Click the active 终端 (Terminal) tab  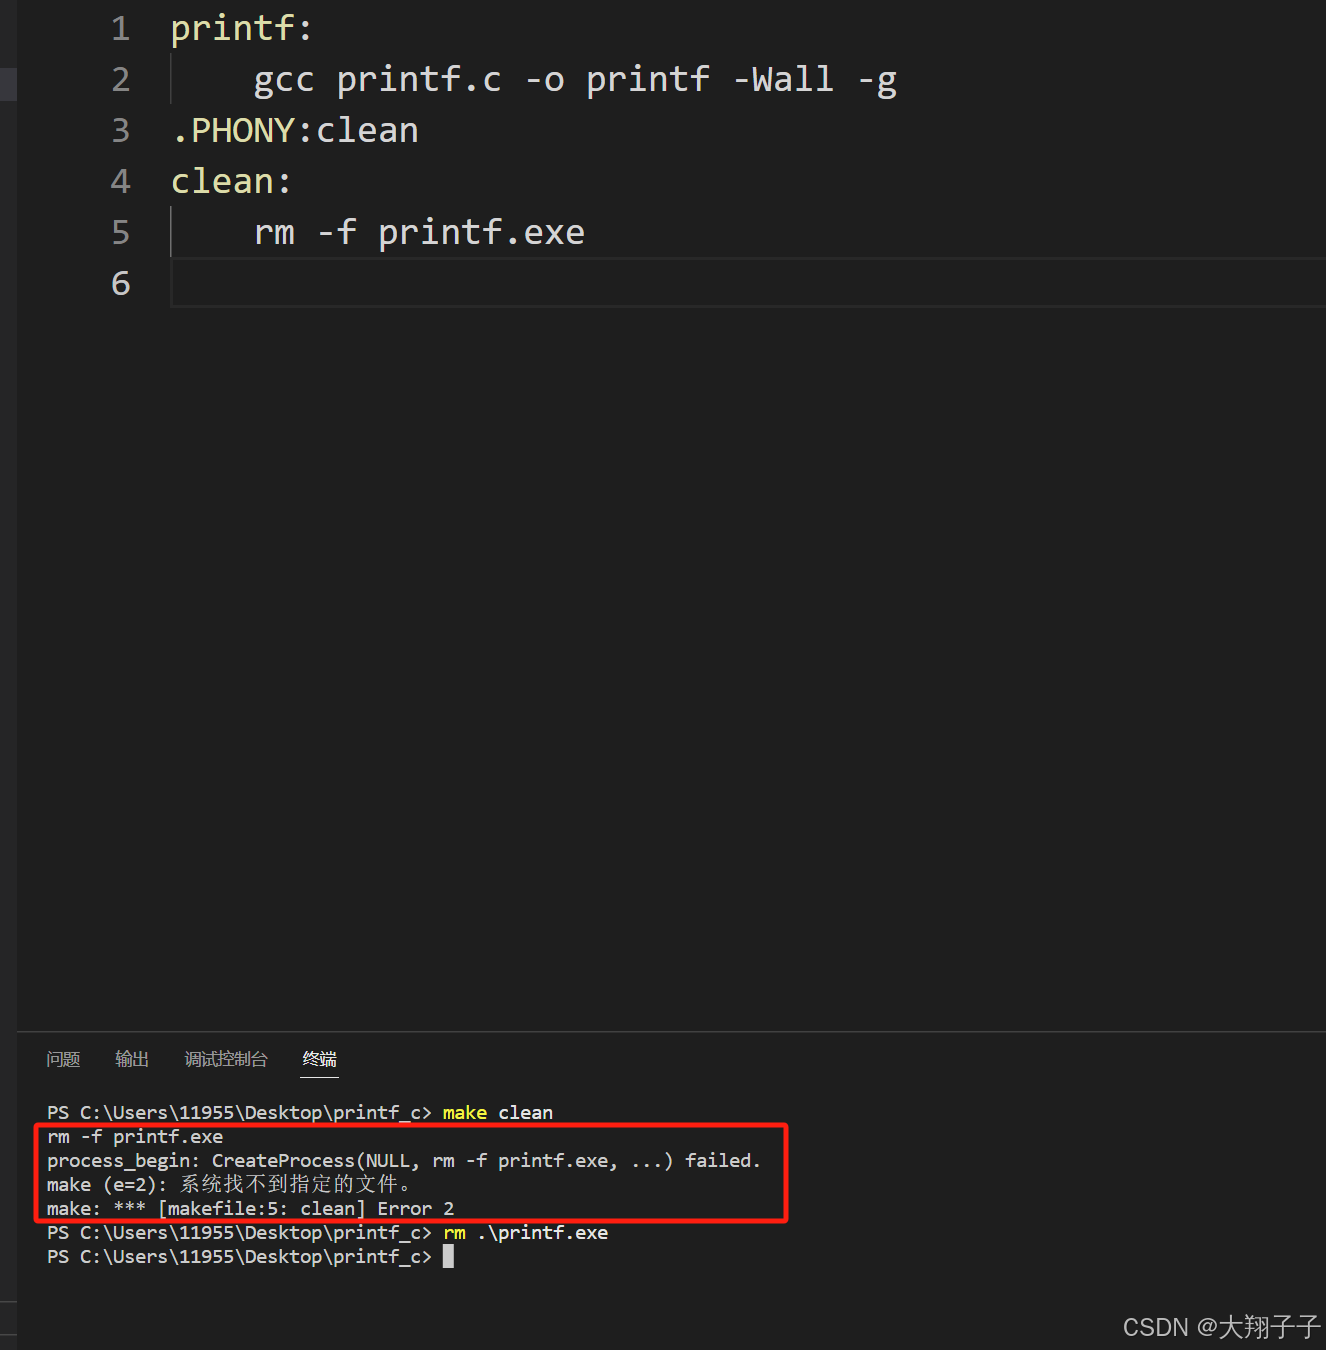(x=319, y=1059)
